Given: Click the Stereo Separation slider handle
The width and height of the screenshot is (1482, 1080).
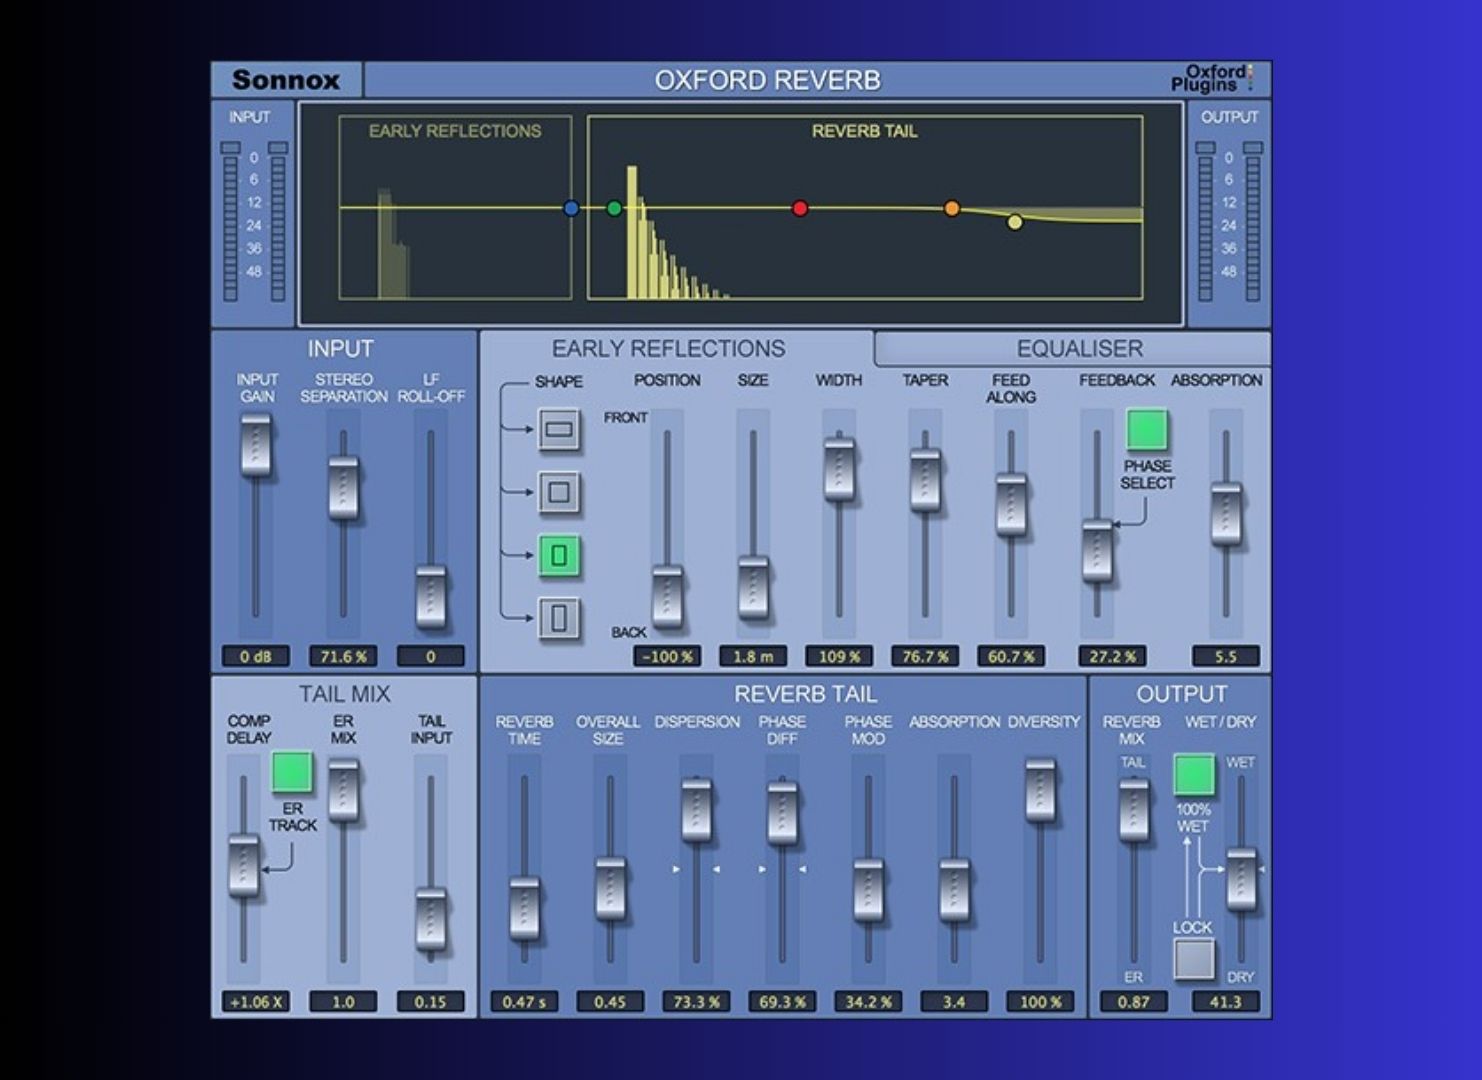Looking at the screenshot, I should coord(343,488).
